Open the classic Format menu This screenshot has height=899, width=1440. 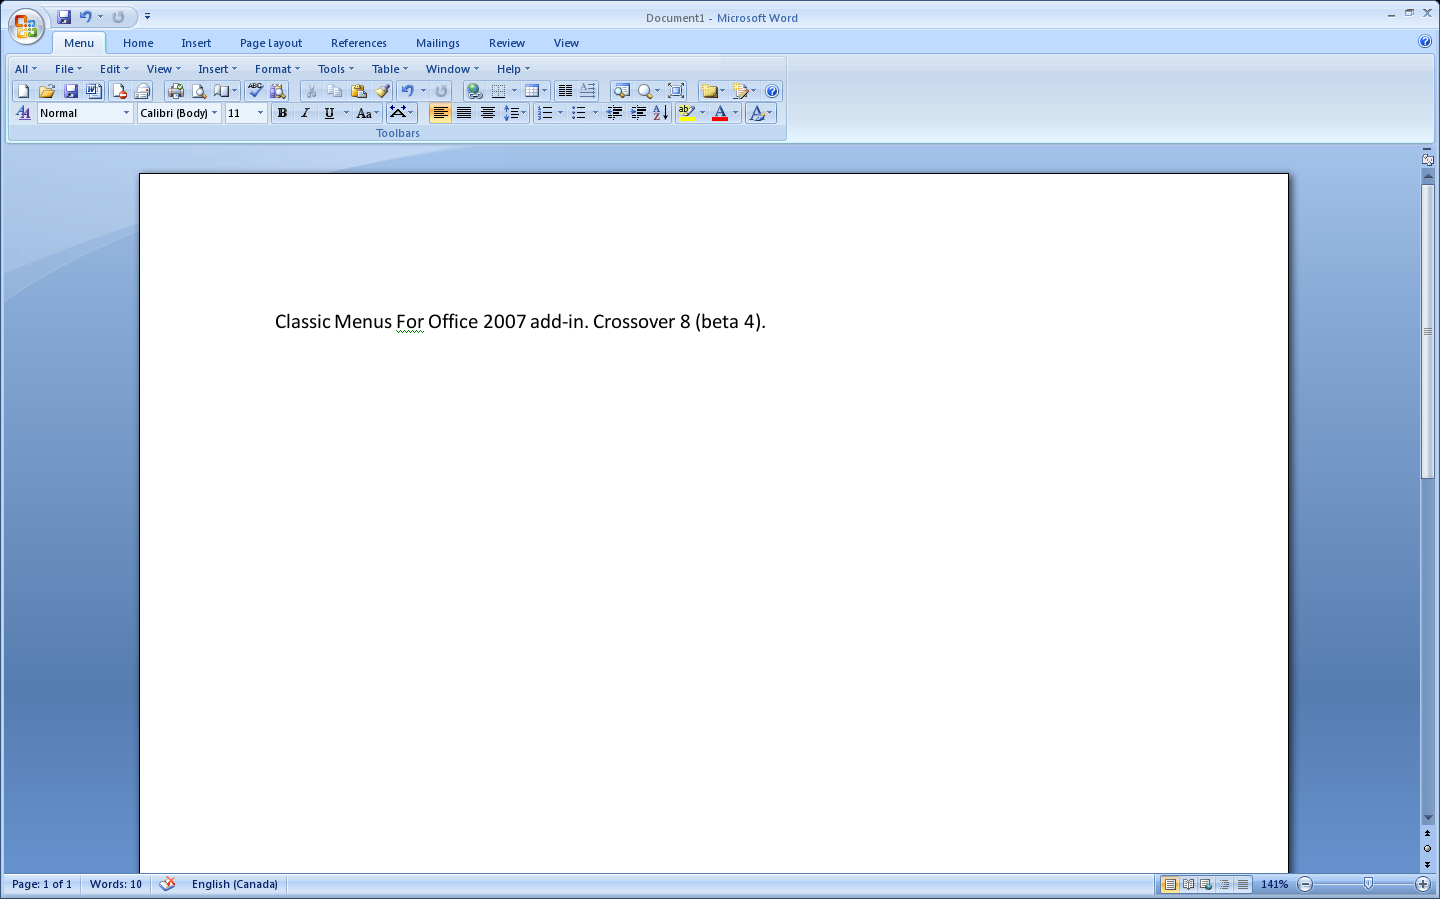[x=277, y=69]
